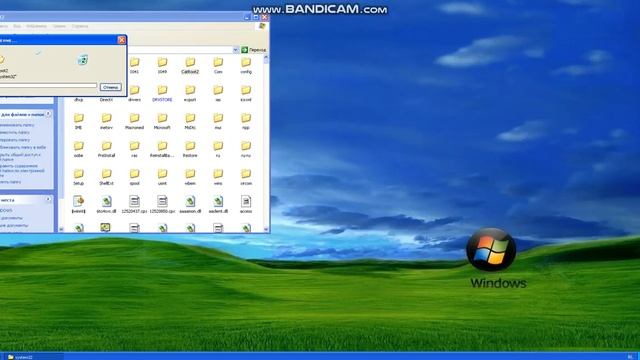Screen dimensions: 640x360
Task: Open the address bar dropdown arrow
Action: (x=236, y=49)
